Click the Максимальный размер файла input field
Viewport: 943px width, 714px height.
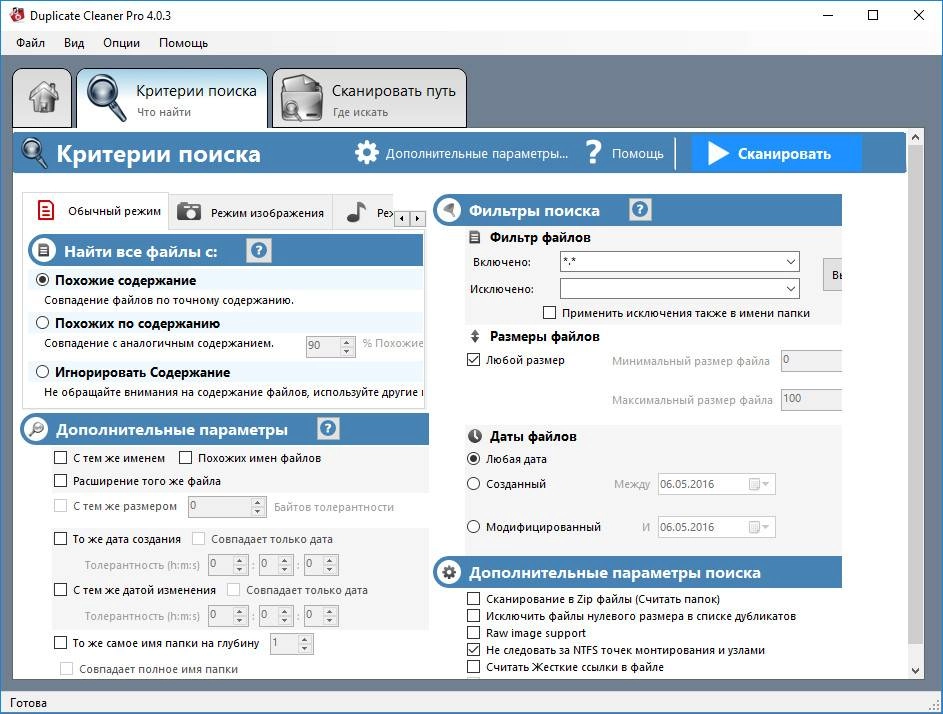[811, 399]
